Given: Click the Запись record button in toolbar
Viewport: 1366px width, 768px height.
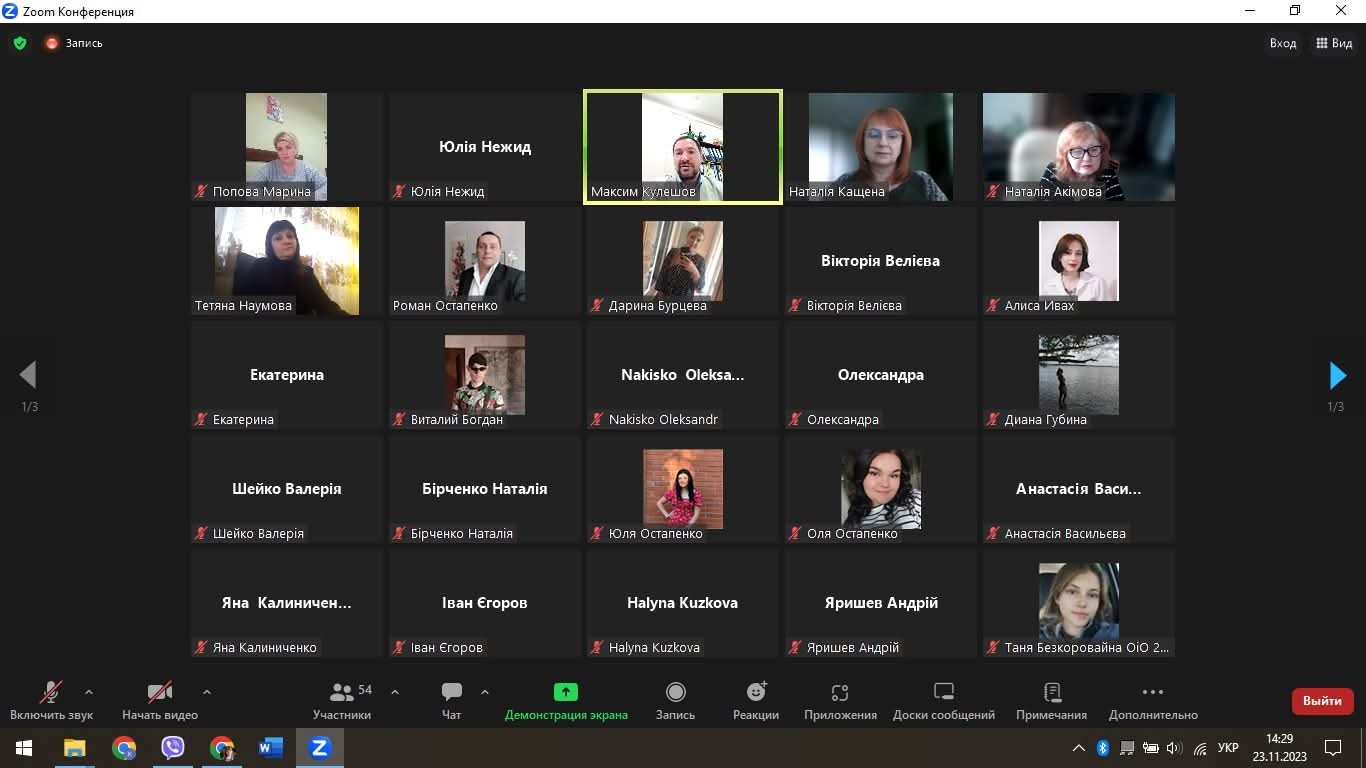Looking at the screenshot, I should [675, 699].
